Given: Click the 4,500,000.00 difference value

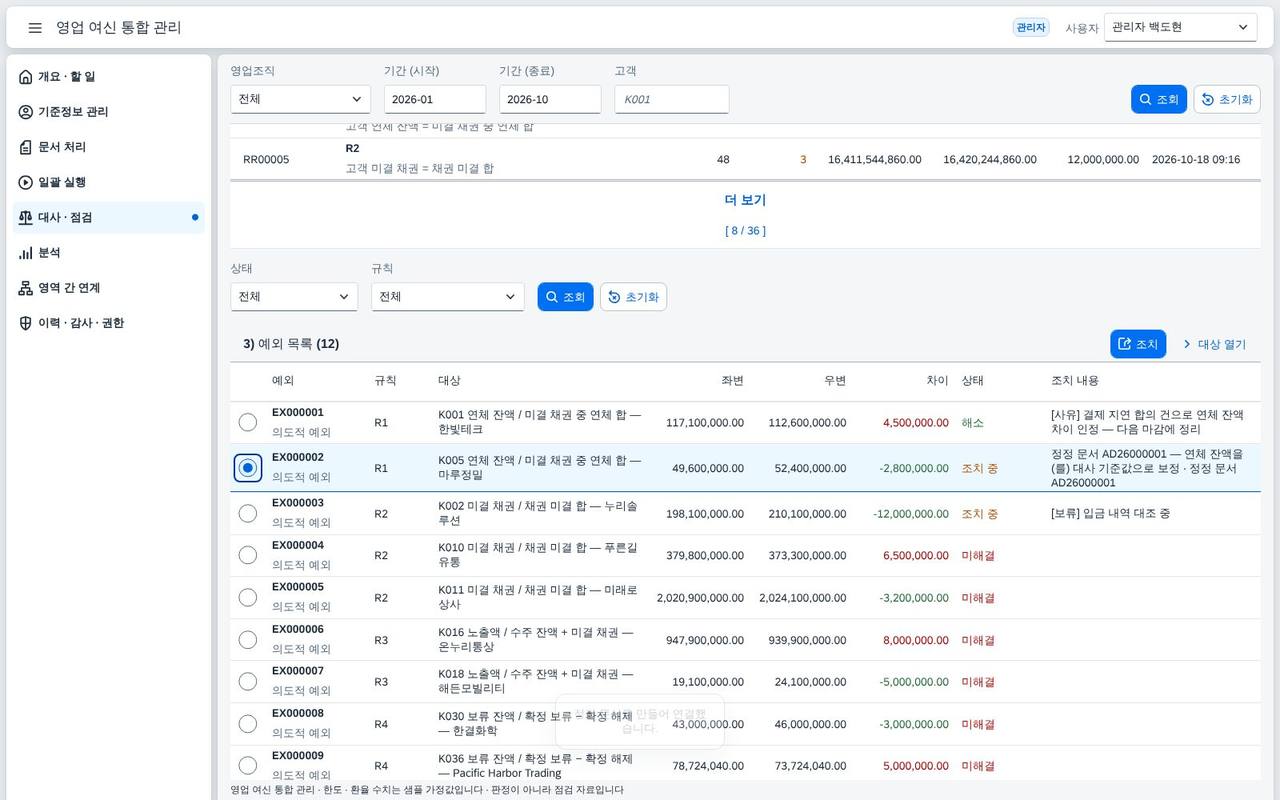Looking at the screenshot, I should (x=916, y=423).
